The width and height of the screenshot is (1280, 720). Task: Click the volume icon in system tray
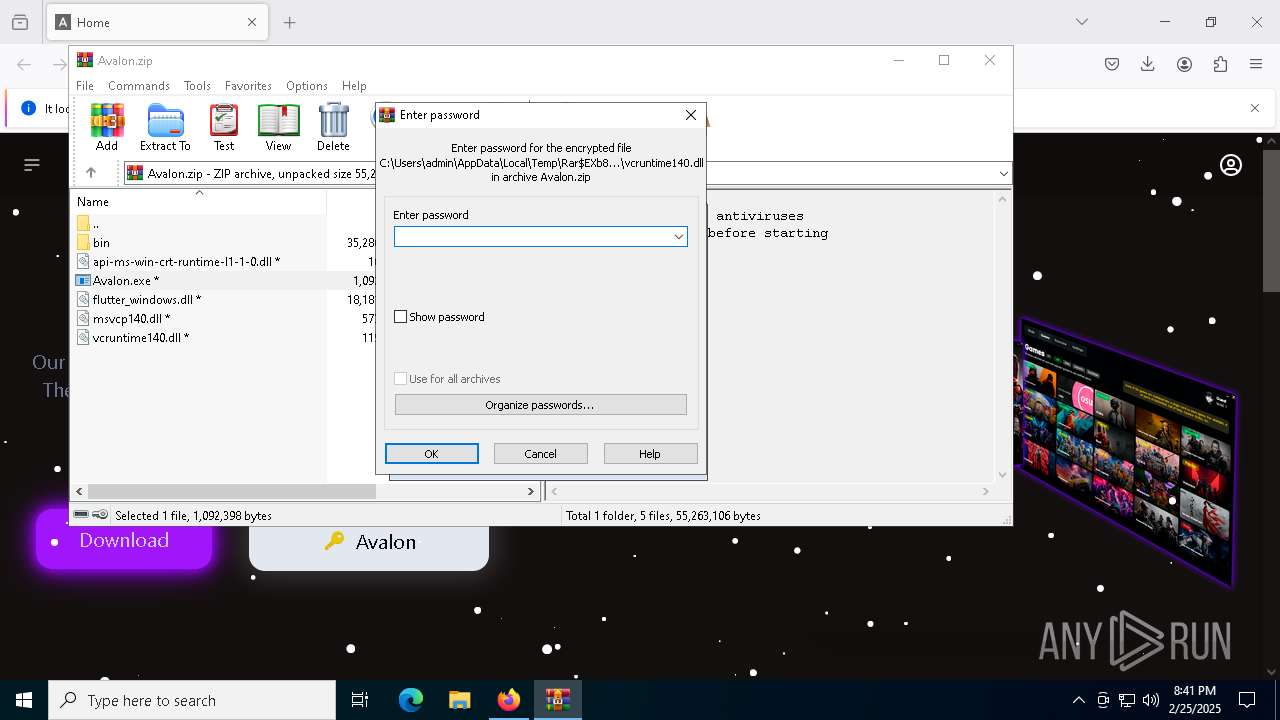pyautogui.click(x=1150, y=700)
